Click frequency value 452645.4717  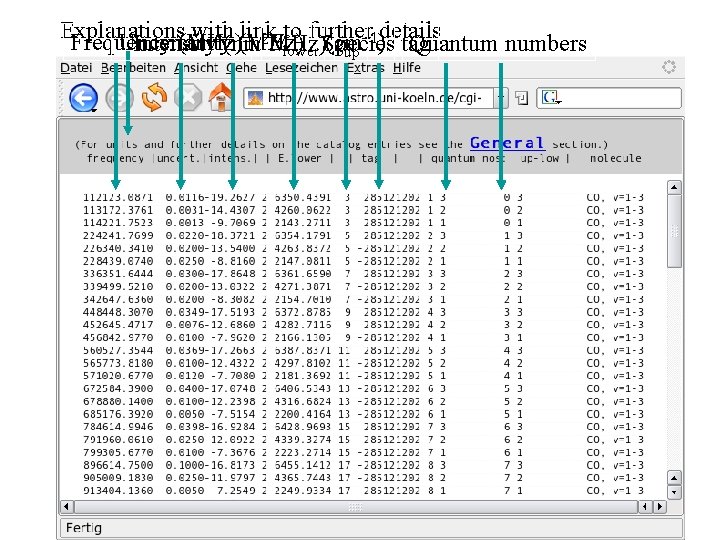point(118,325)
